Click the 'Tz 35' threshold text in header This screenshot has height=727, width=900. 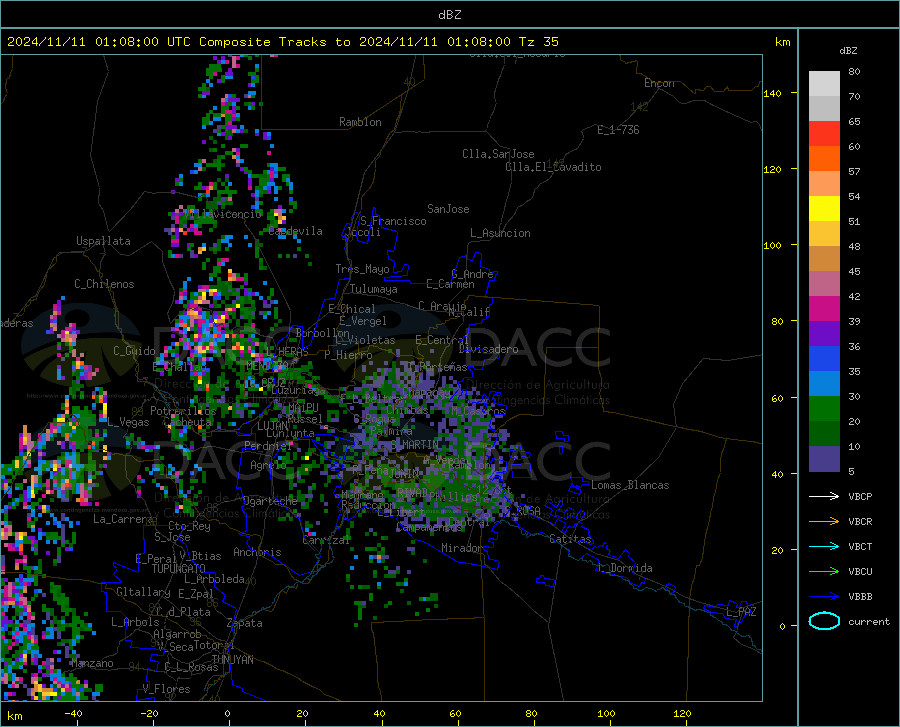(538, 42)
